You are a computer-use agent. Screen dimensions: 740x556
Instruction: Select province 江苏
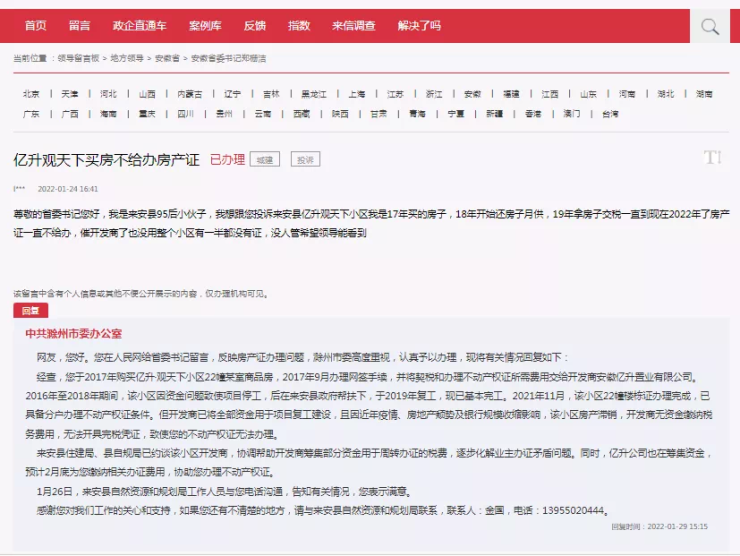(395, 94)
